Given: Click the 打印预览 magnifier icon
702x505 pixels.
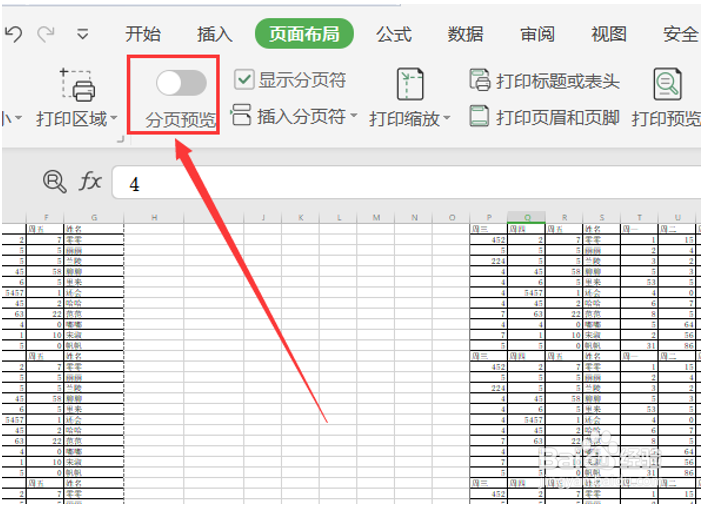Looking at the screenshot, I should pos(667,84).
